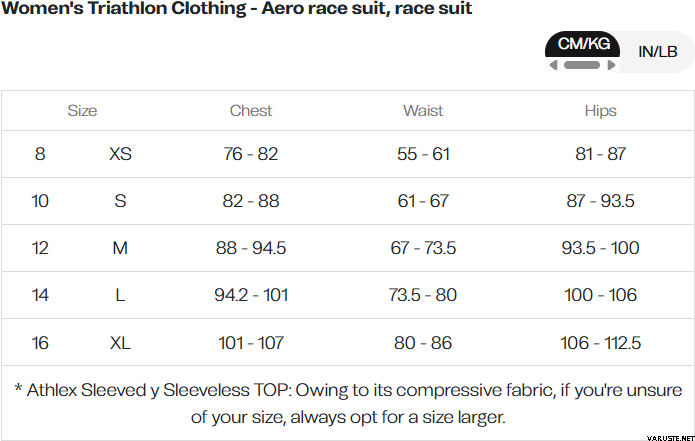695x441 pixels.
Task: Click the Size column header
Action: tap(82, 111)
